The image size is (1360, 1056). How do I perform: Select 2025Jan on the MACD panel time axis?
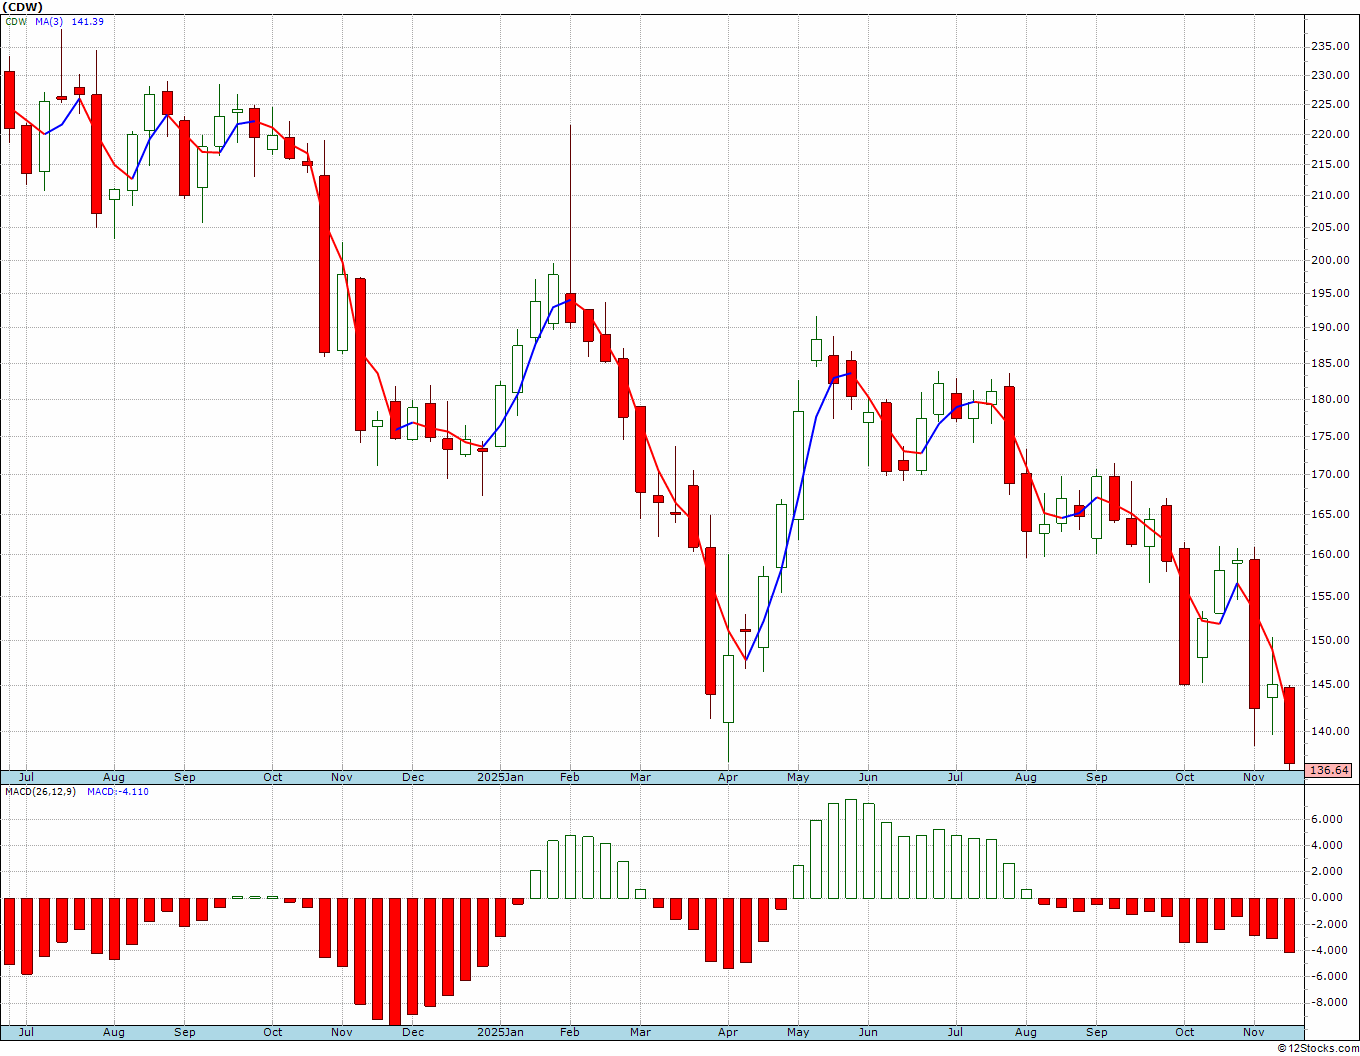(500, 1032)
